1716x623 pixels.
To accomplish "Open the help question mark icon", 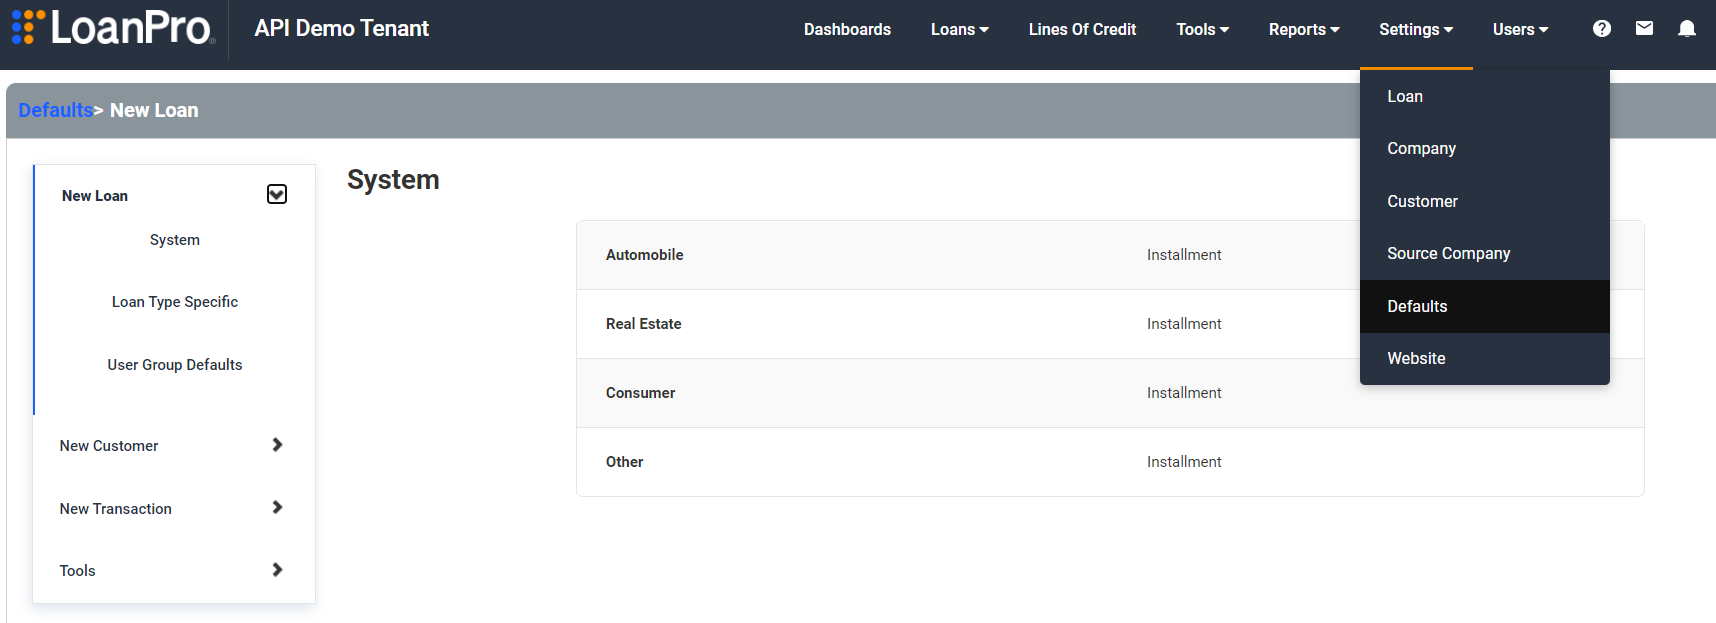I will 1602,29.
